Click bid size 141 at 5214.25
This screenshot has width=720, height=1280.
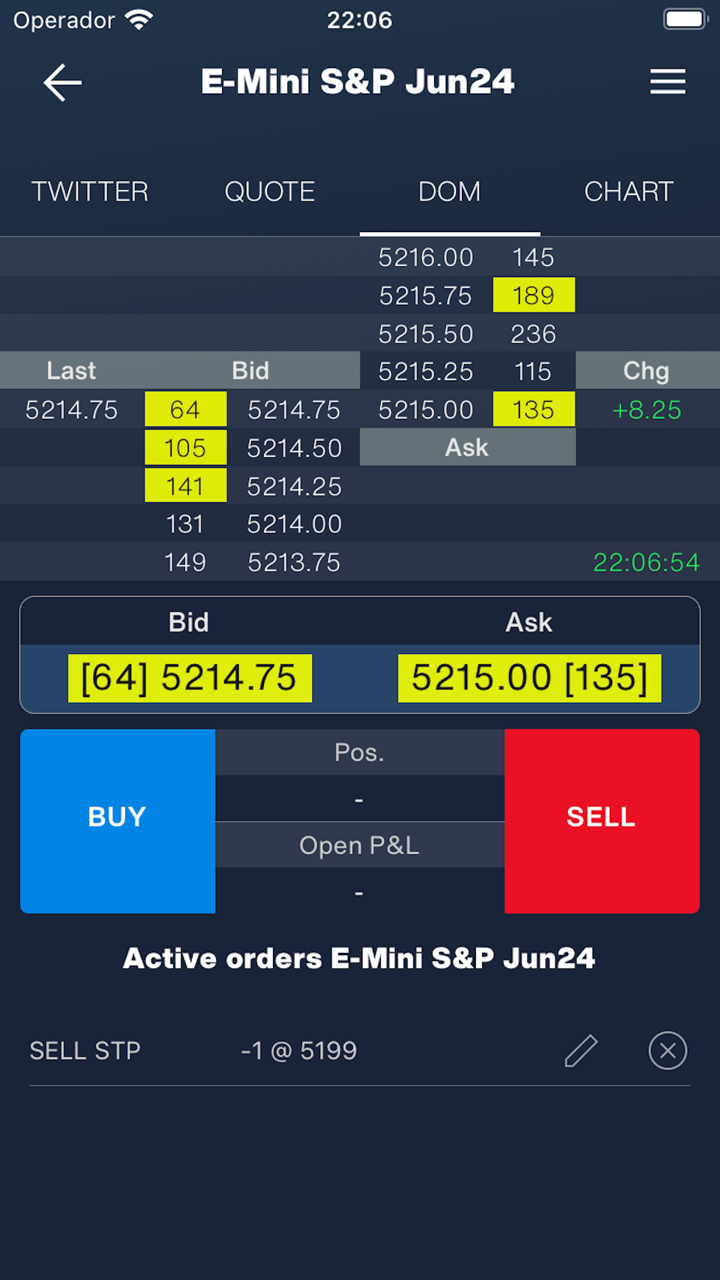(x=185, y=486)
